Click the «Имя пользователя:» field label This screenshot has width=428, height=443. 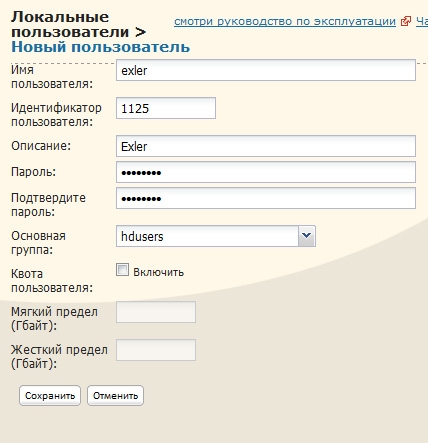(52, 77)
